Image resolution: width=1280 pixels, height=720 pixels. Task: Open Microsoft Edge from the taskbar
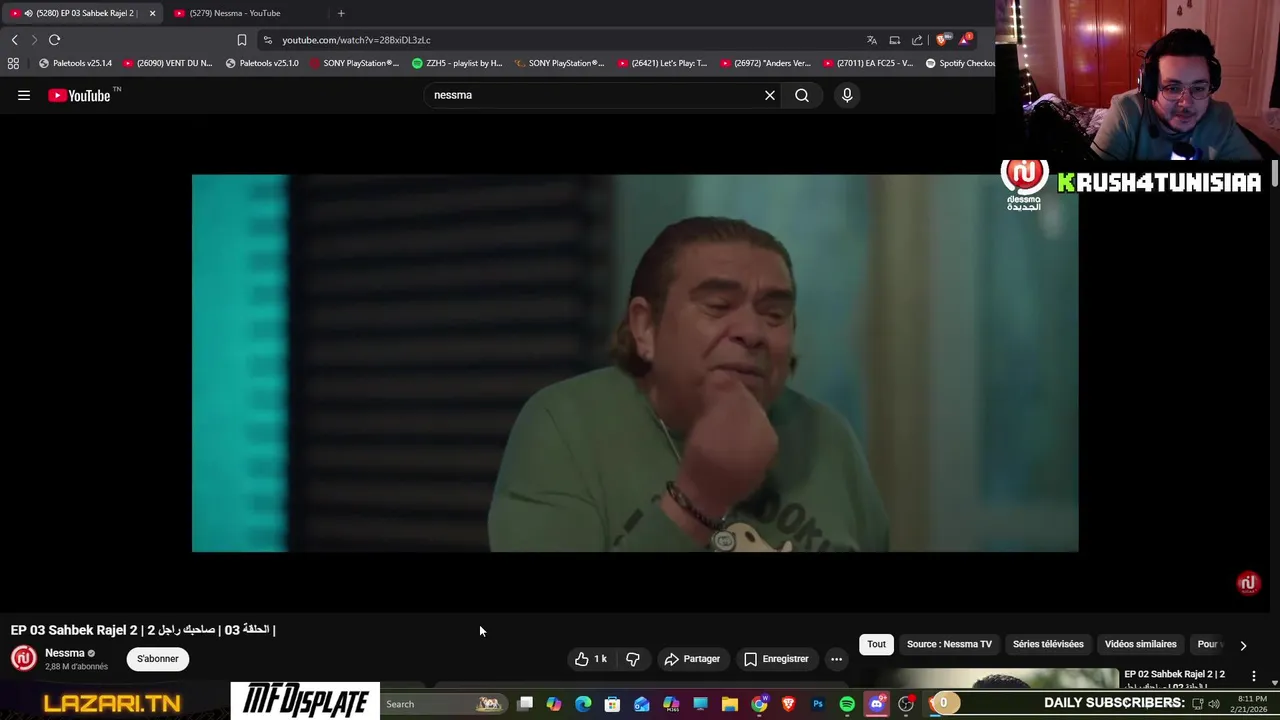[x=583, y=704]
